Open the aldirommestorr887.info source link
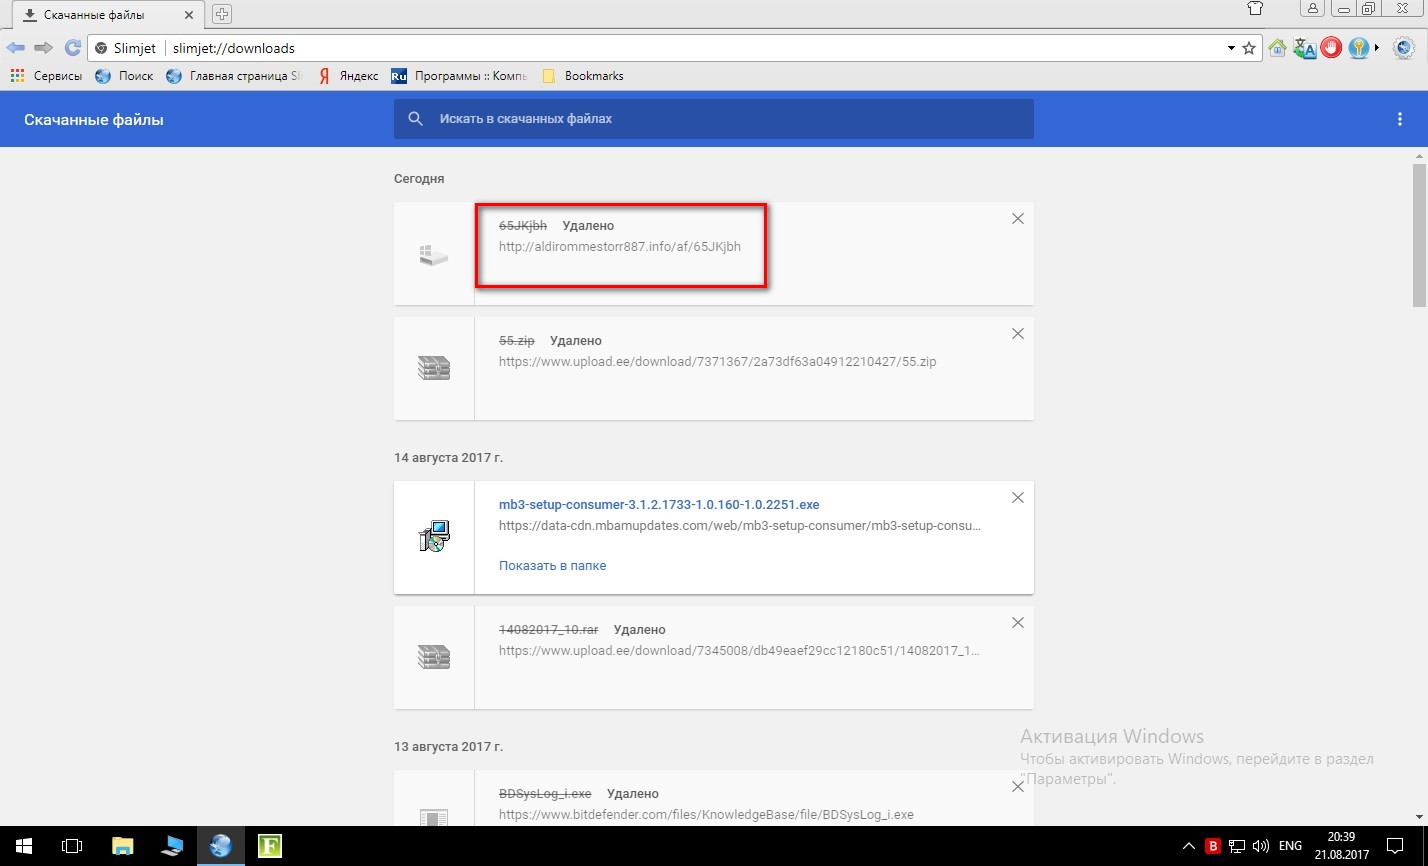Viewport: 1428px width, 866px height. (620, 247)
